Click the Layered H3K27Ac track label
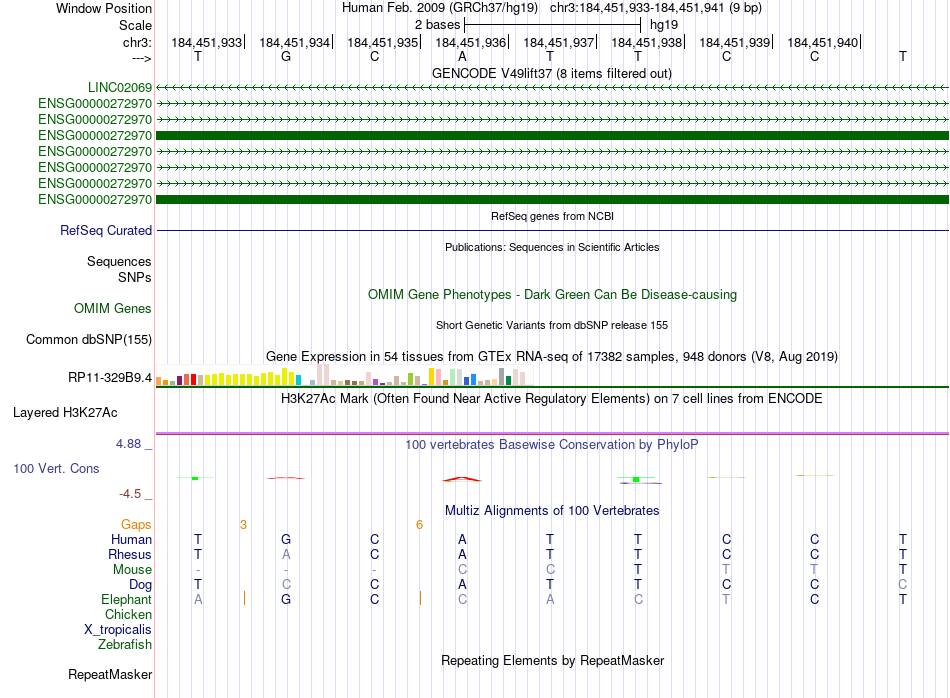This screenshot has width=950, height=698. (x=65, y=413)
